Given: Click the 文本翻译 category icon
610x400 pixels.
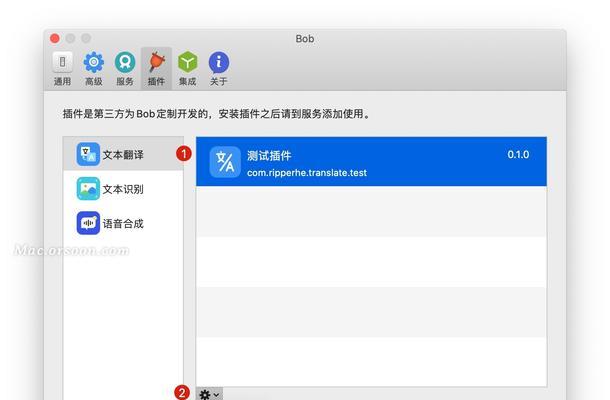Looking at the screenshot, I should click(x=88, y=154).
